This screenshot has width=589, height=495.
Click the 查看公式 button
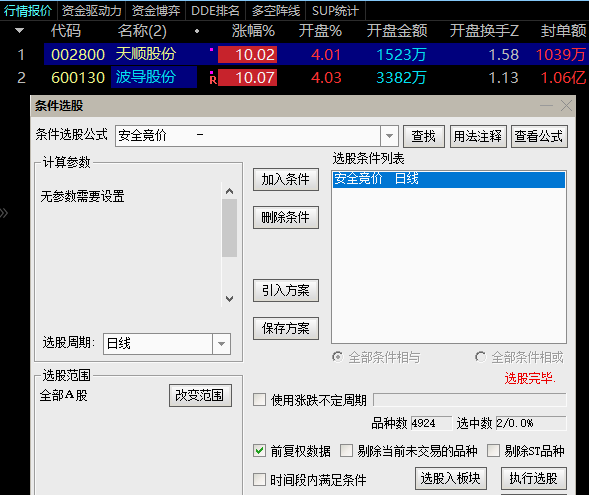click(539, 136)
